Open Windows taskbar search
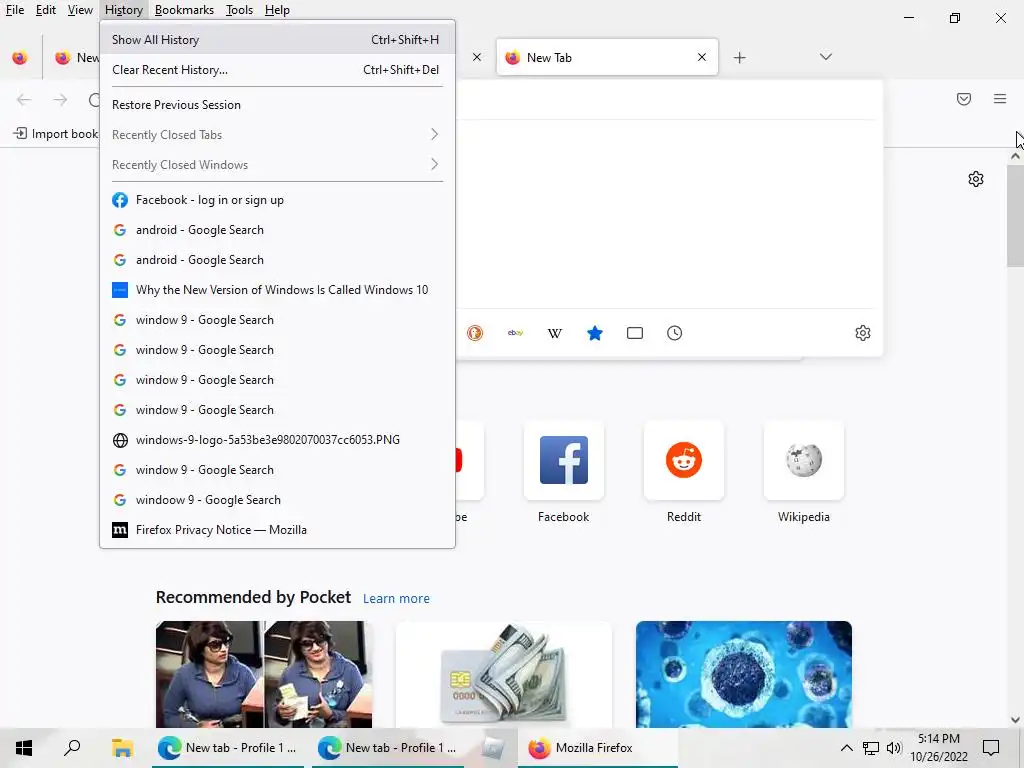This screenshot has height=768, width=1024. (72, 748)
